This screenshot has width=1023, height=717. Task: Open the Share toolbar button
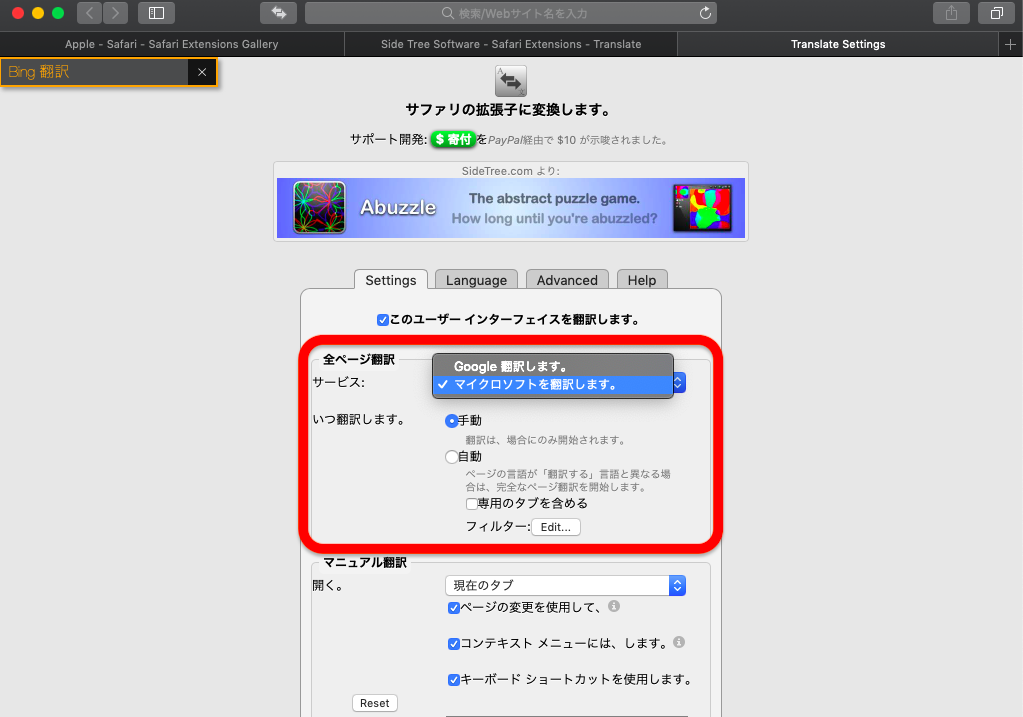951,13
